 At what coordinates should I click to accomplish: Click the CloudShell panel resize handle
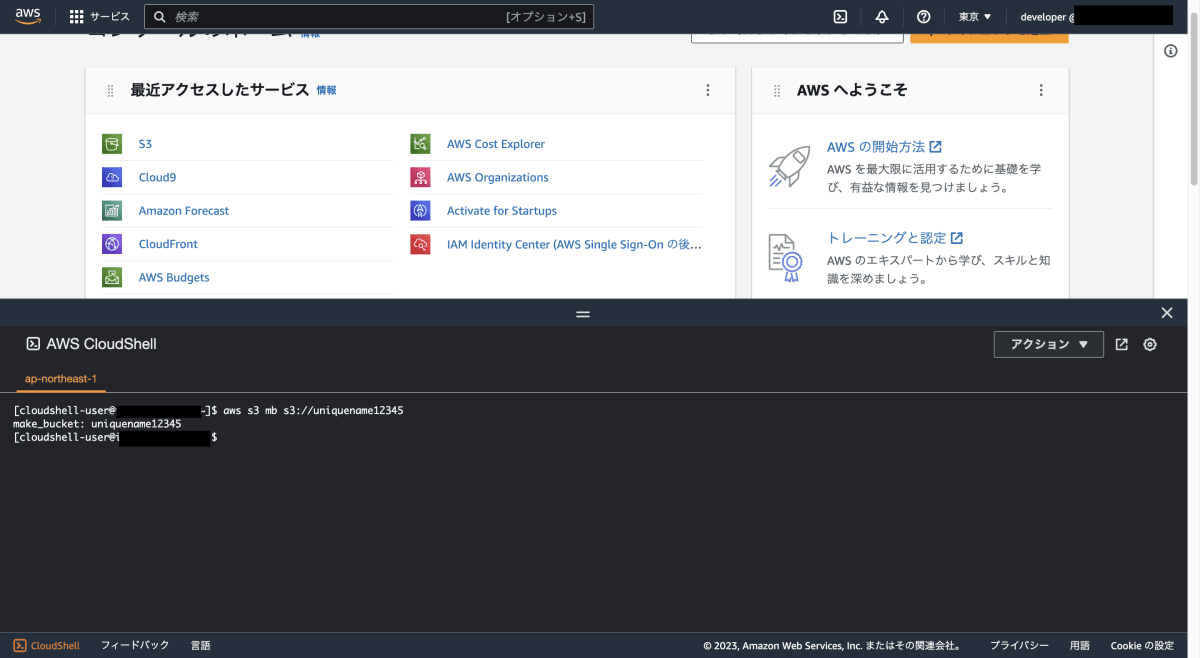pyautogui.click(x=583, y=314)
